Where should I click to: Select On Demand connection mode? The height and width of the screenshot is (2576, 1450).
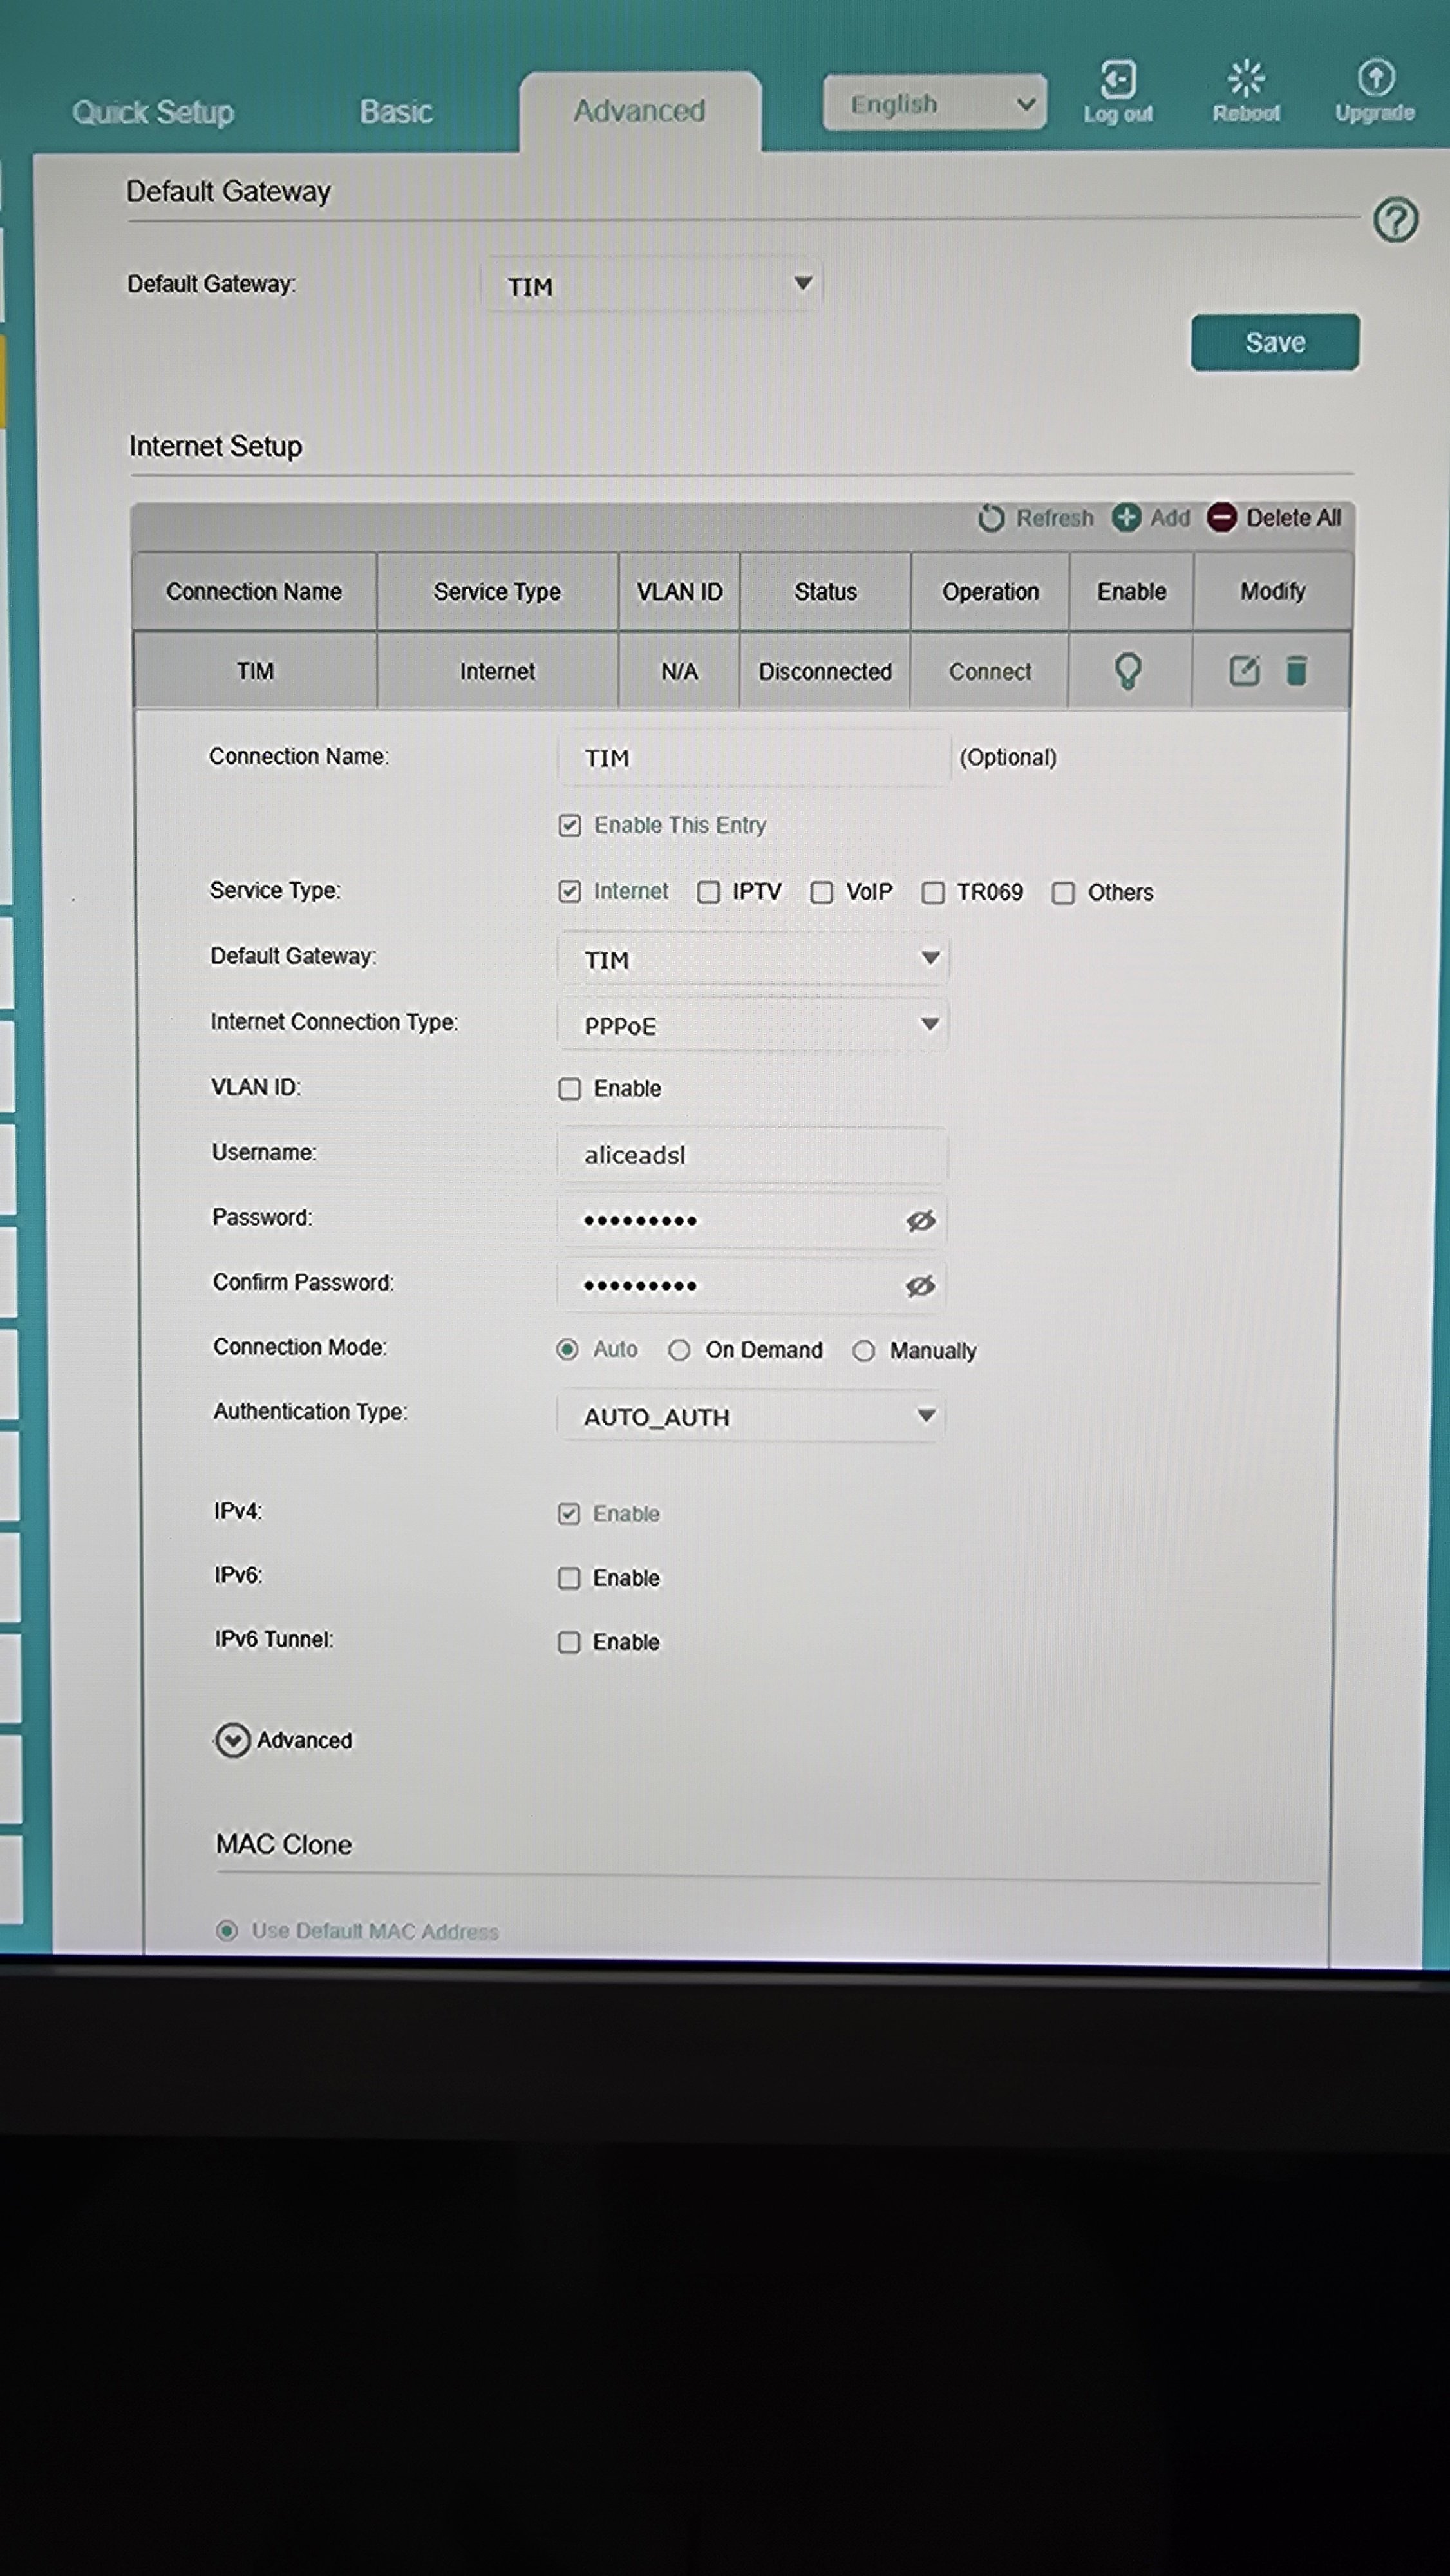coord(679,1351)
